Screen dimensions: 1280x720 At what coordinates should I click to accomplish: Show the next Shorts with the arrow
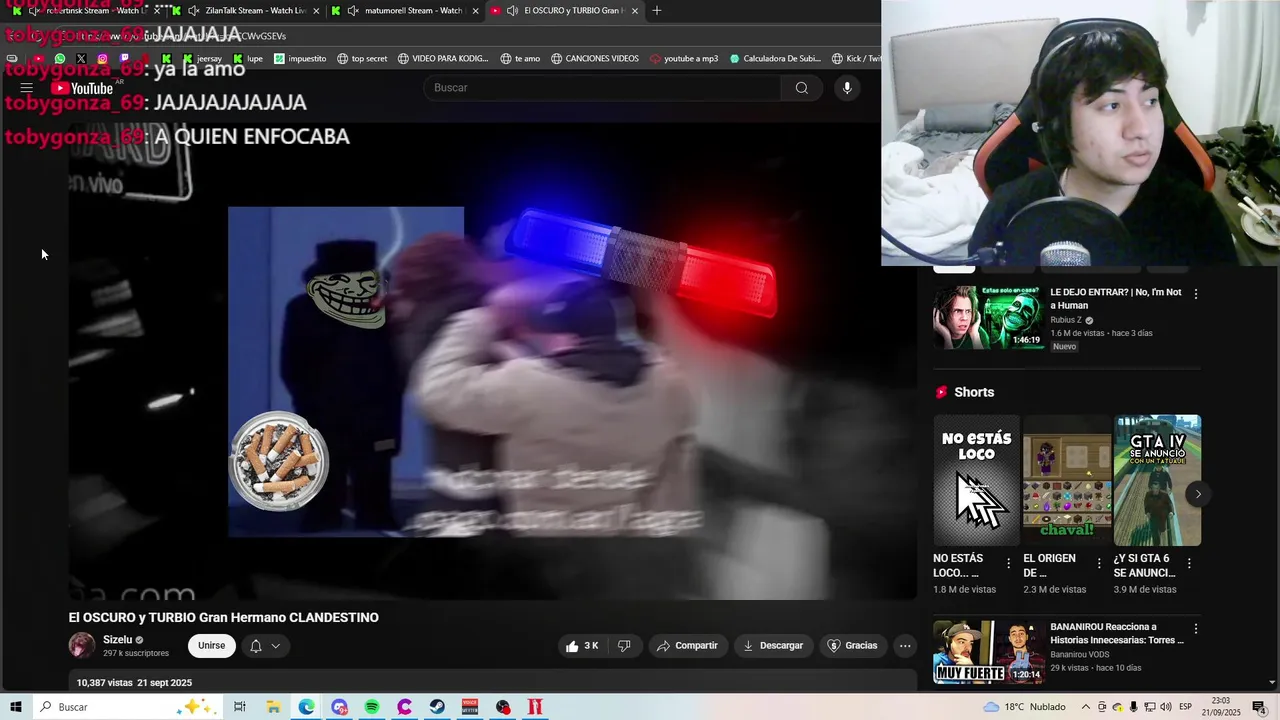tap(1198, 494)
